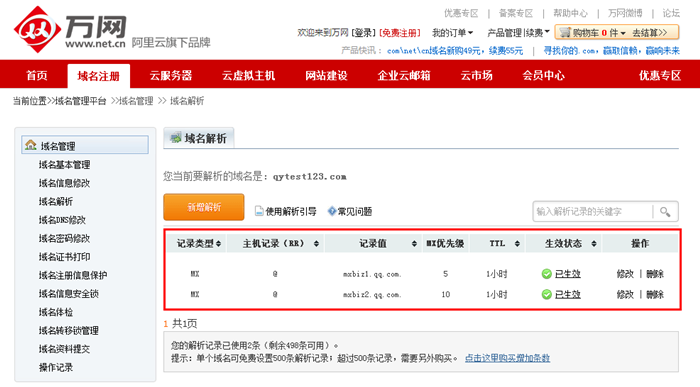
Task: Select 域名信息安全锁 in sidebar
Action: click(x=69, y=294)
